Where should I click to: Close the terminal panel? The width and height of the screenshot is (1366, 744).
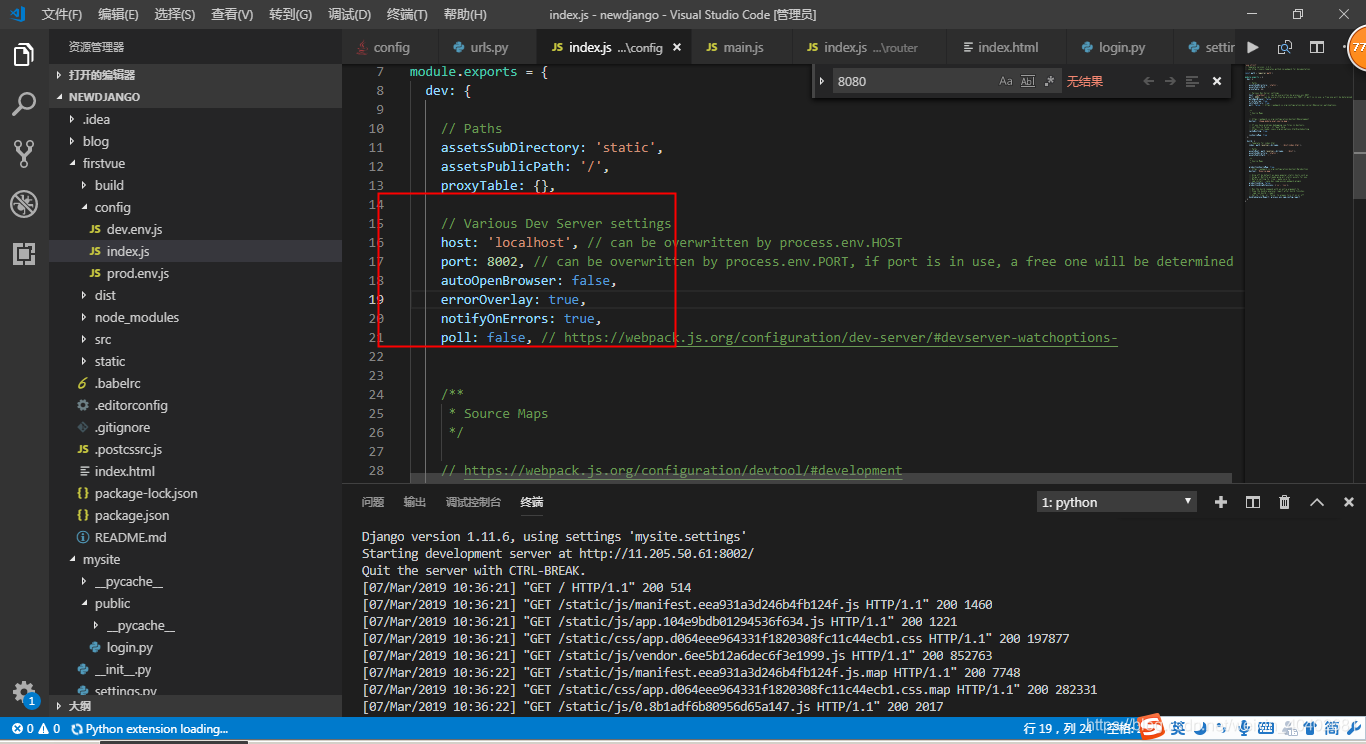[x=1349, y=502]
